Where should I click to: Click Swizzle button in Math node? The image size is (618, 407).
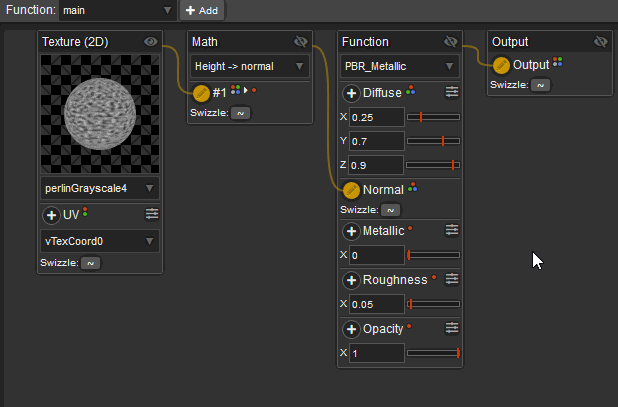(x=240, y=113)
